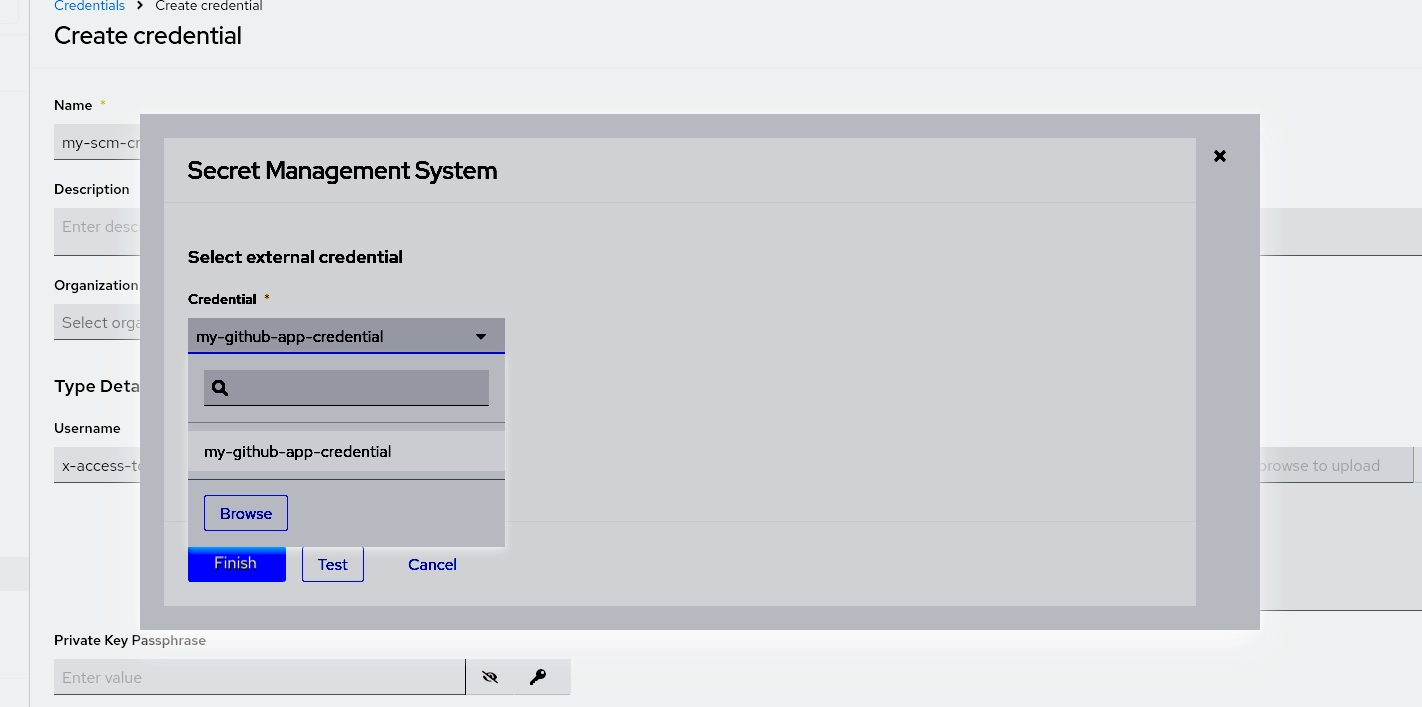This screenshot has height=707, width=1422.
Task: Go to the Credentials breadcrumb link
Action: 89,6
